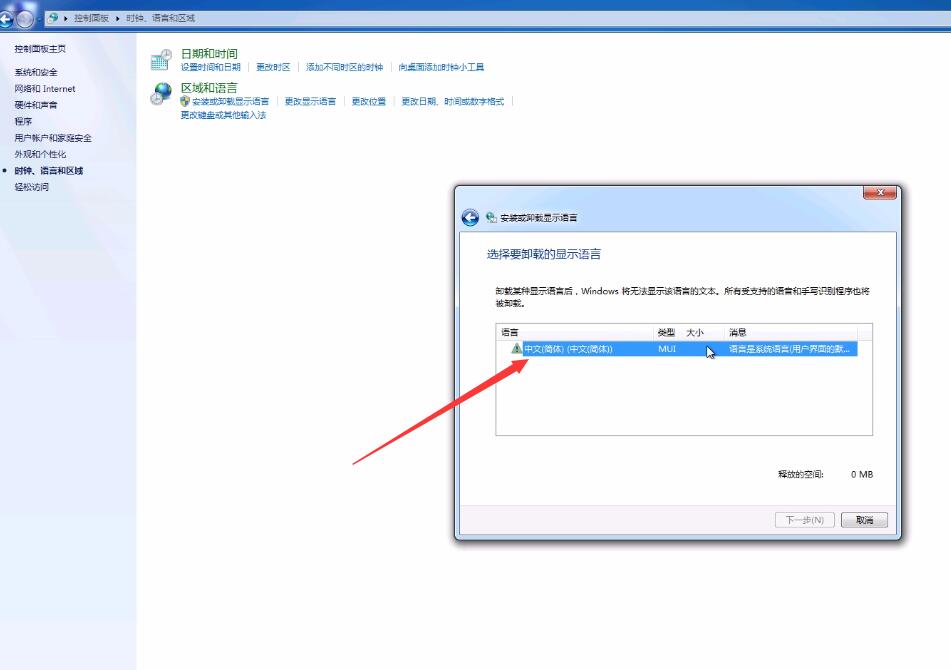Click 更改键盘或其他输入法 link
The image size is (951, 670).
pos(223,115)
